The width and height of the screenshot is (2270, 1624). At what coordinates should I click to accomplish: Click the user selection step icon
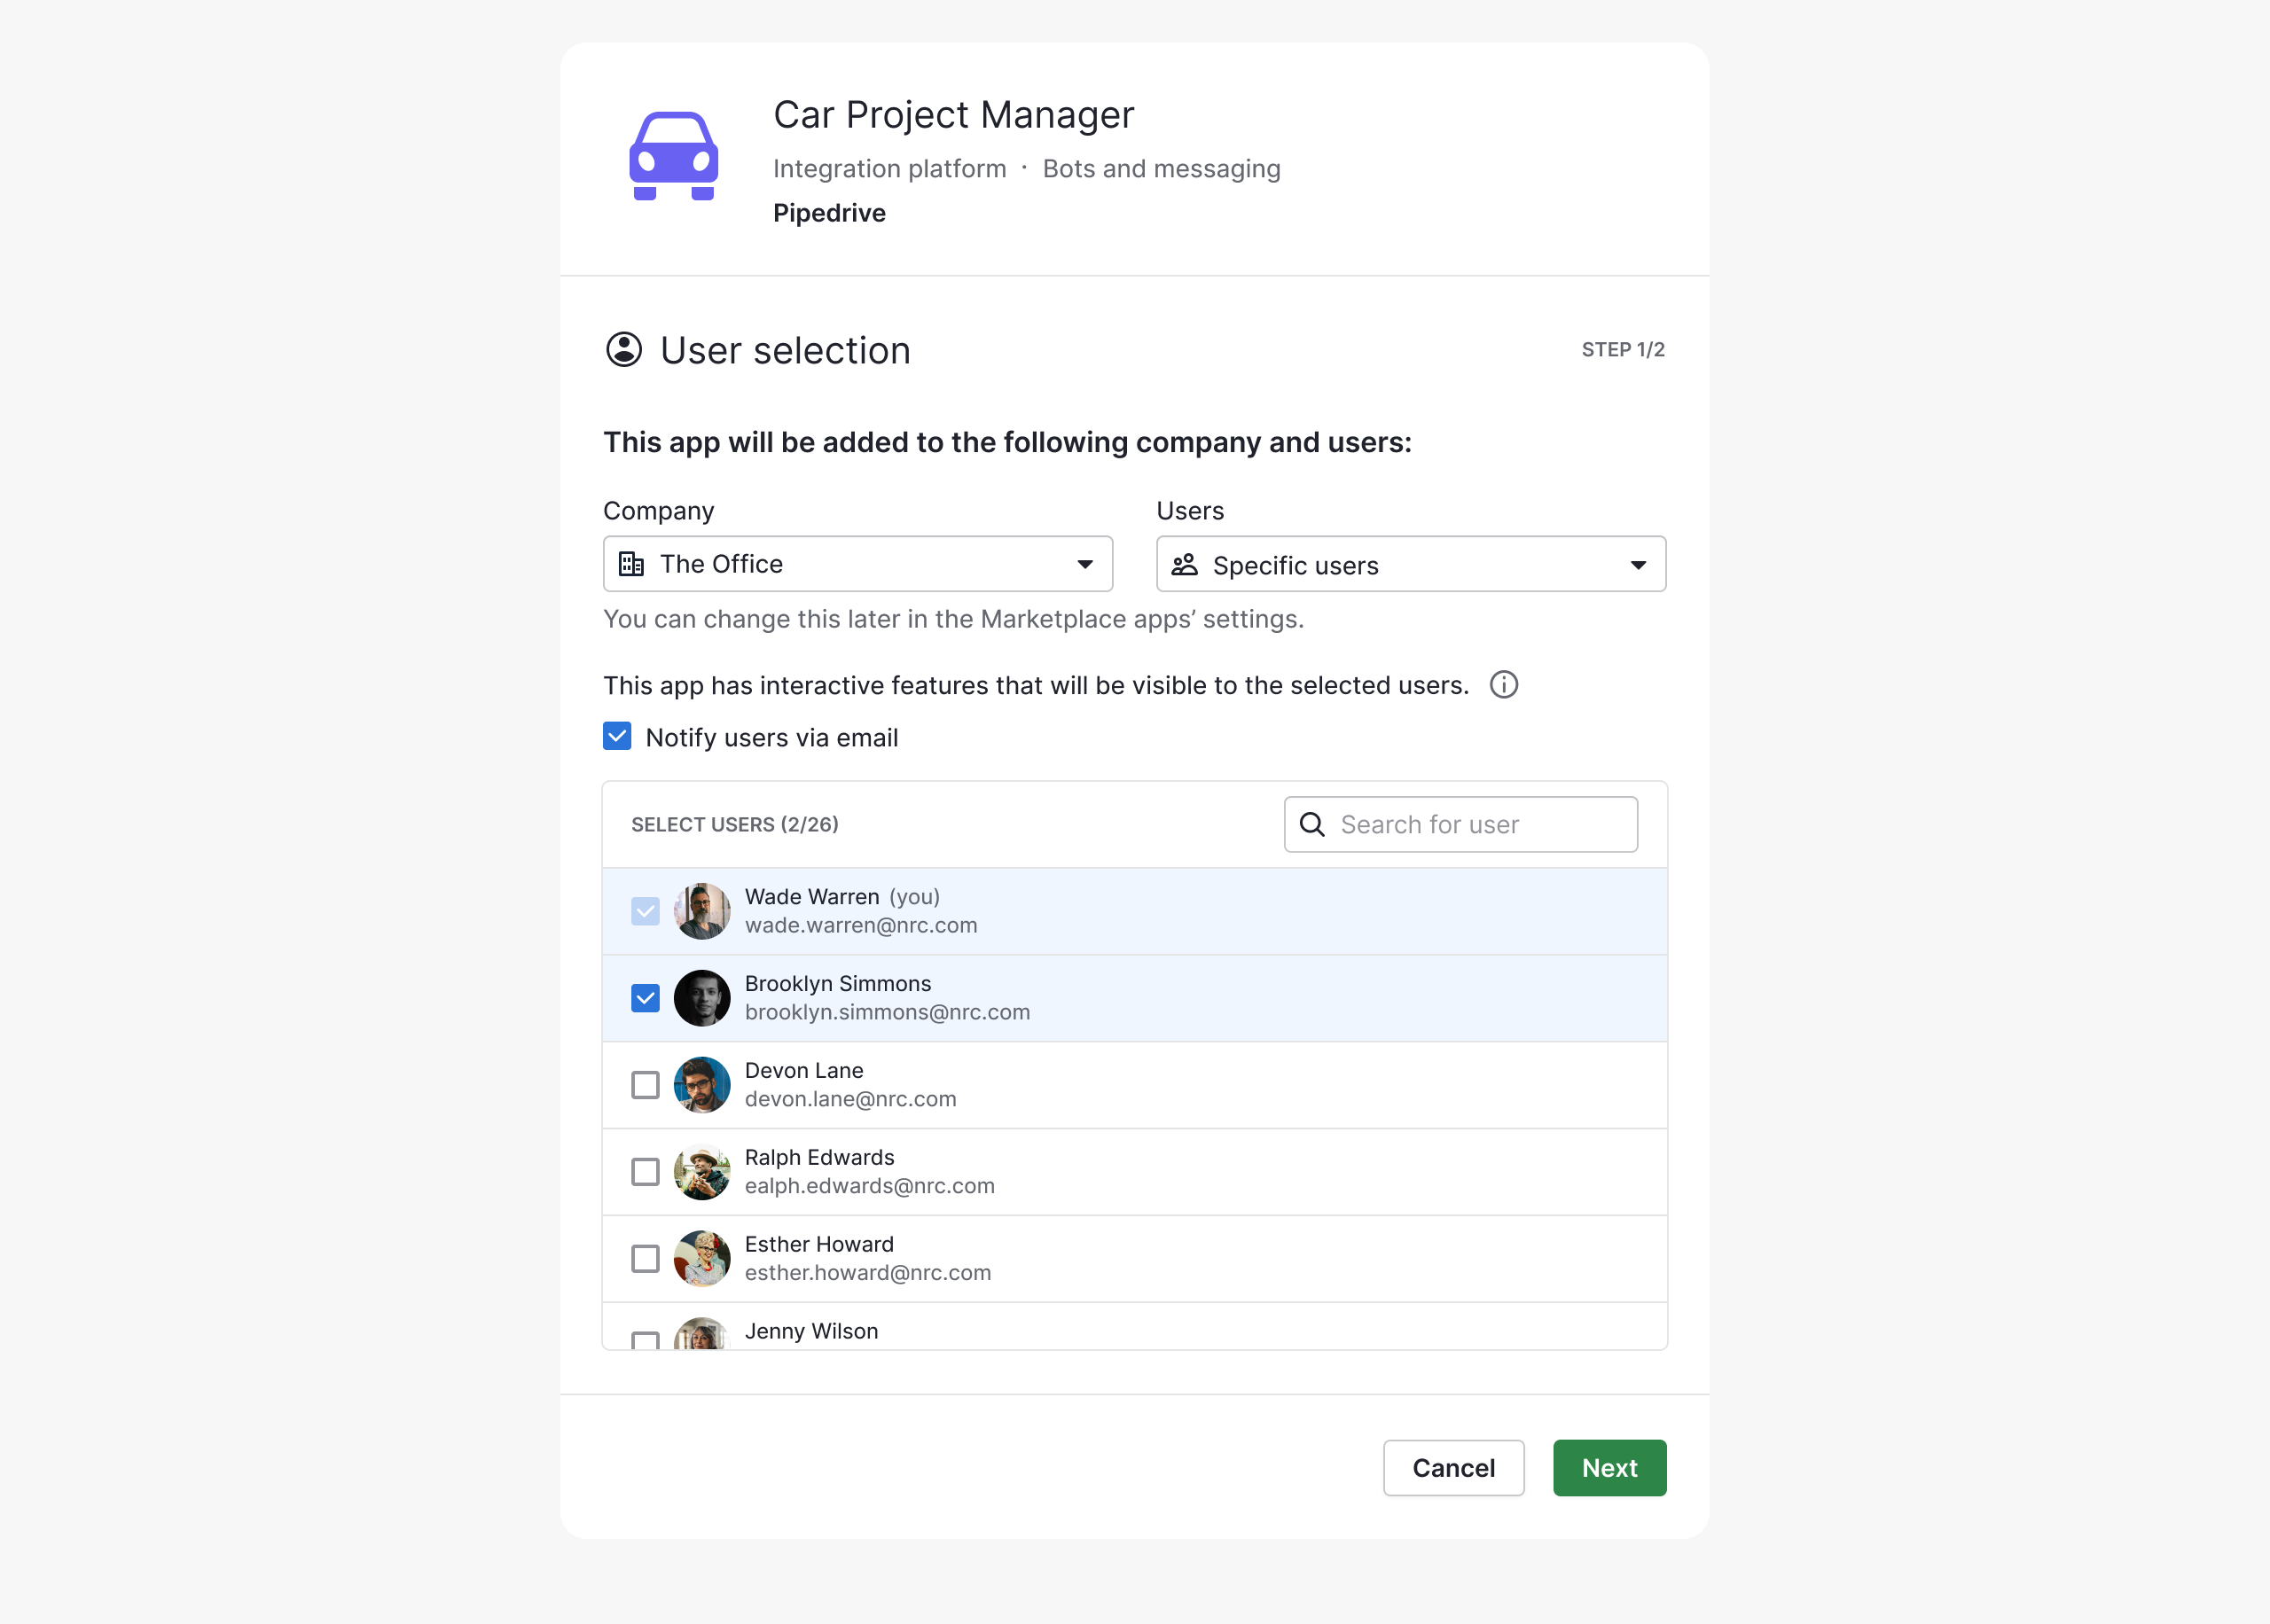tap(622, 350)
